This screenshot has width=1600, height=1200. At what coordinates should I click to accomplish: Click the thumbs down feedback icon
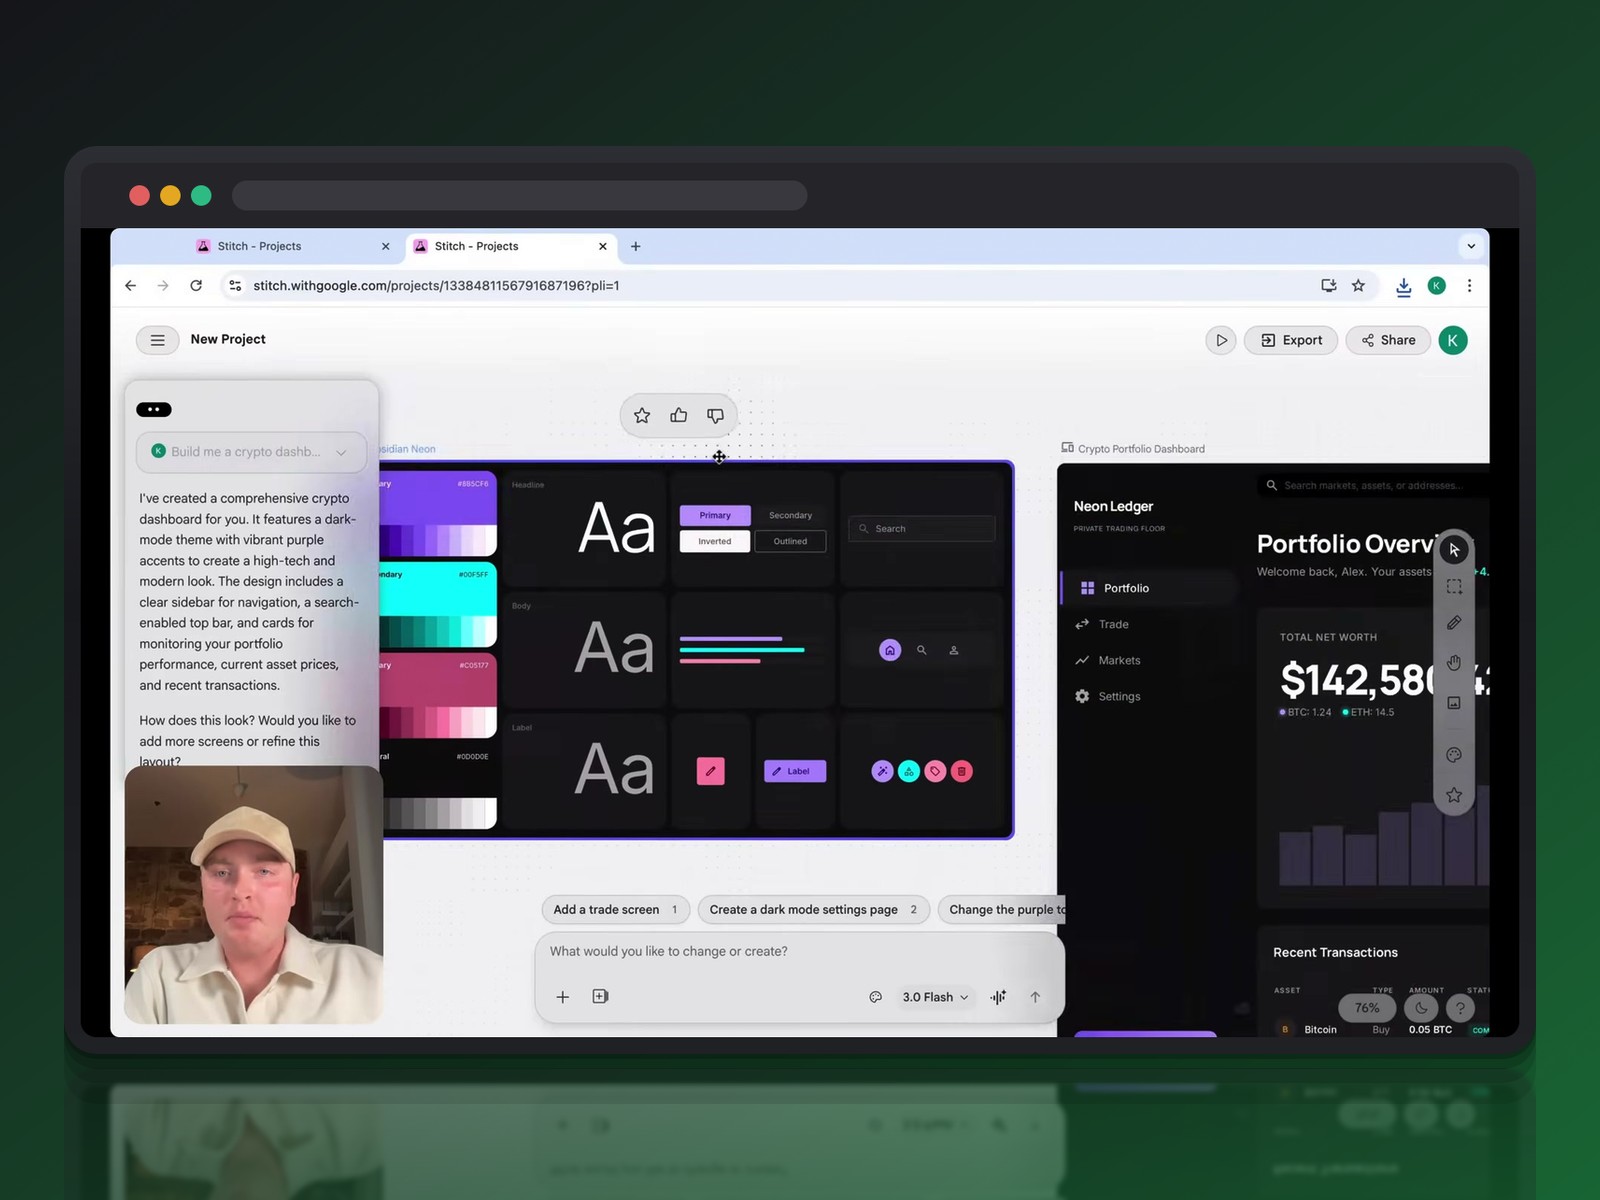coord(715,415)
